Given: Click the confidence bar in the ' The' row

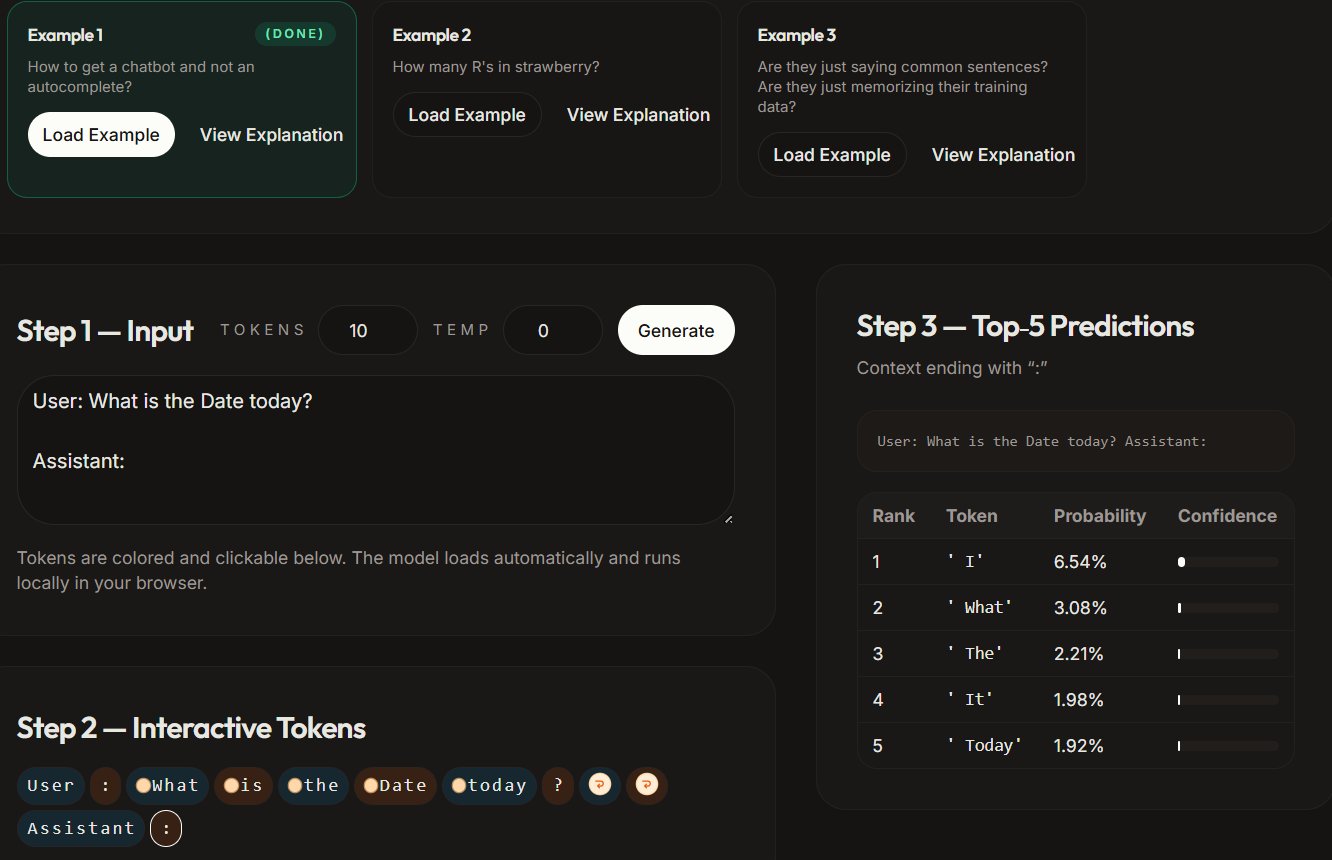Looking at the screenshot, I should coord(1228,654).
